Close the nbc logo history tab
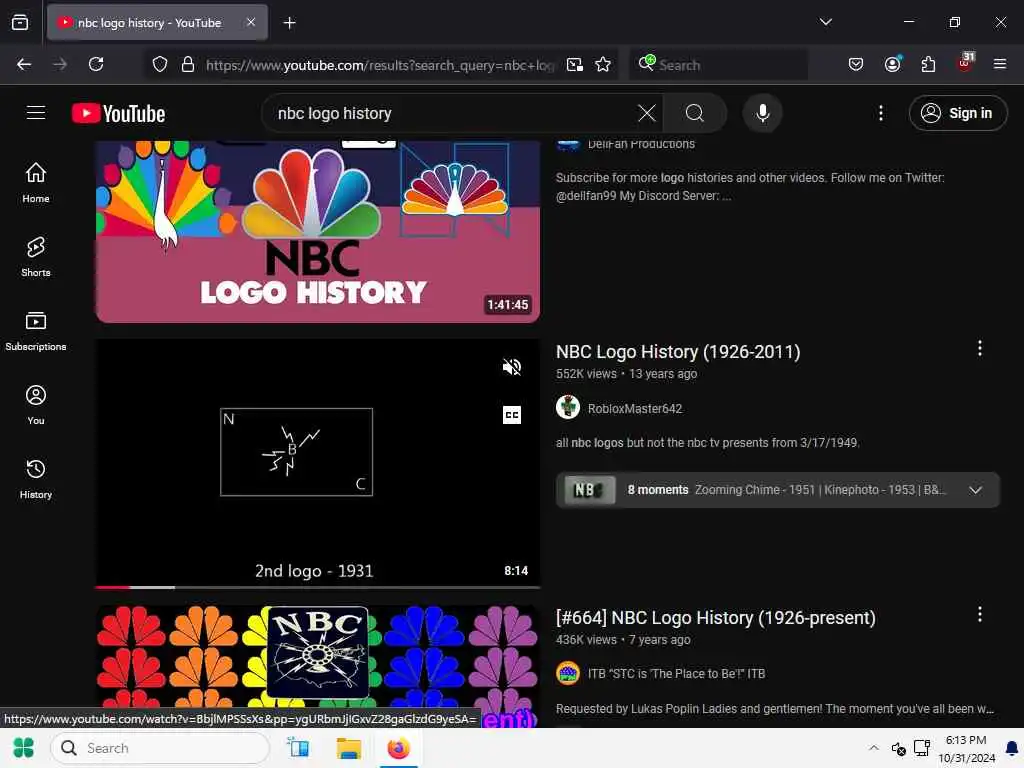1024x768 pixels. click(251, 22)
